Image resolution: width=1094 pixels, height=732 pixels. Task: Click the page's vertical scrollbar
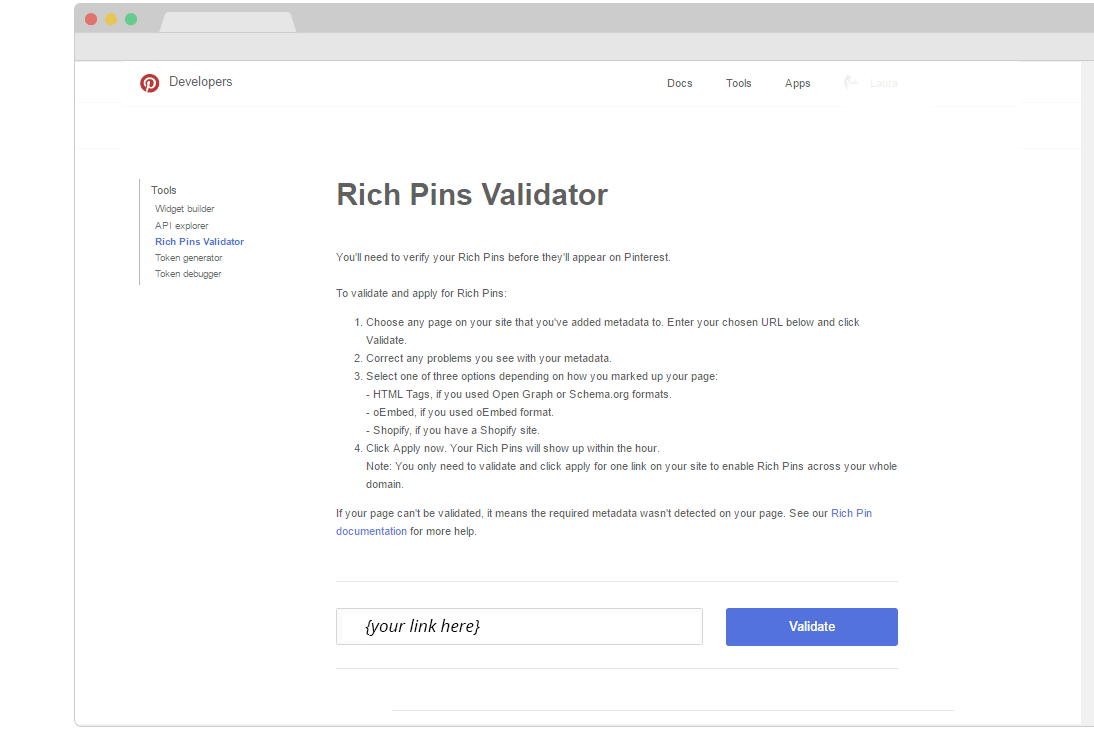[x=1087, y=390]
